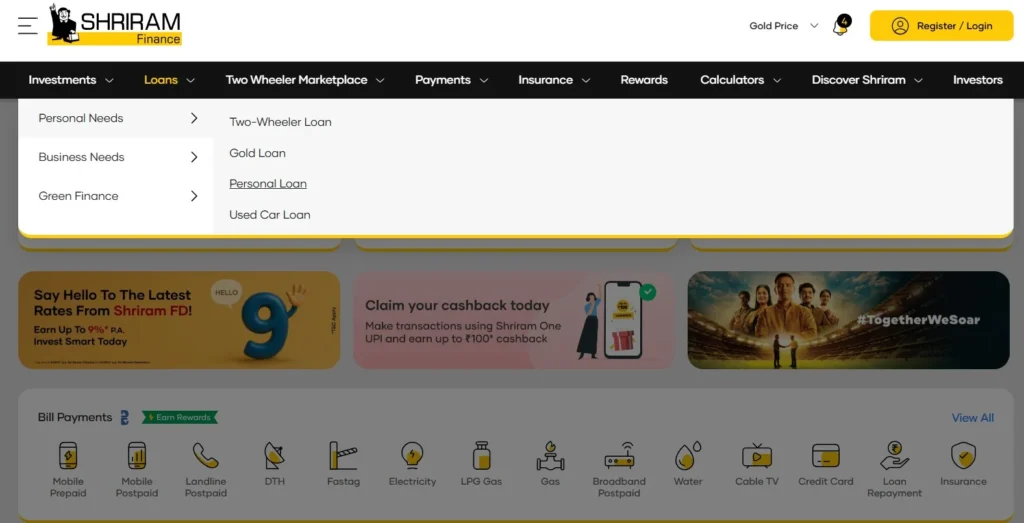Select Personal Needs category
The image size is (1024, 523).
(x=116, y=118)
